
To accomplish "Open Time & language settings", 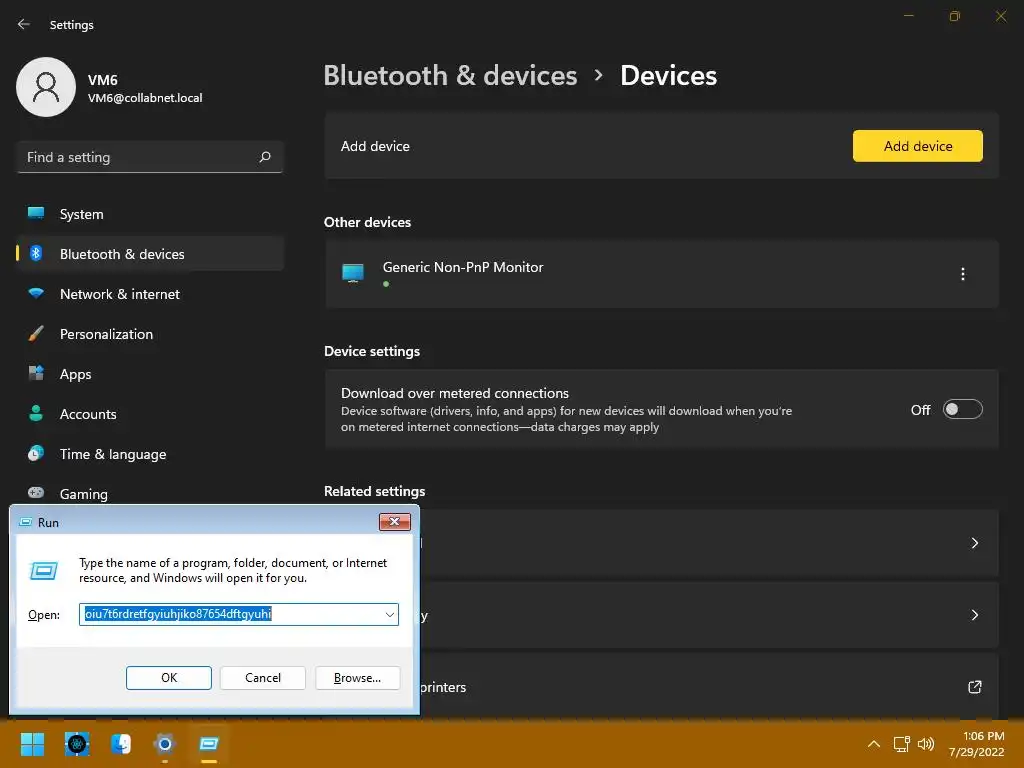I will click(x=150, y=454).
